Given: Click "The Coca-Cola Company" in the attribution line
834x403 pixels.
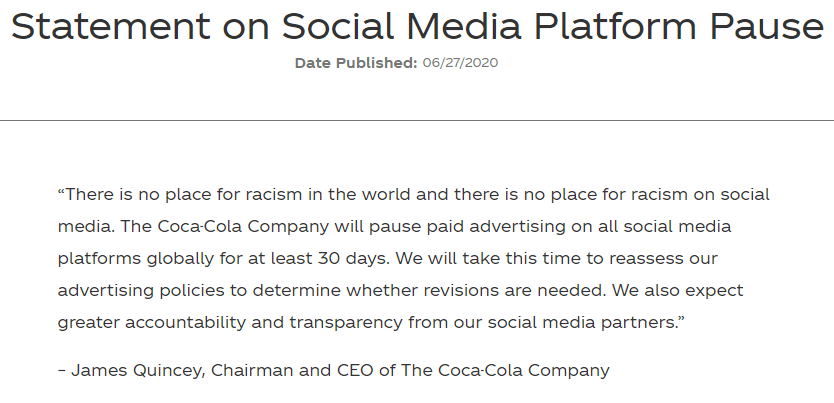Looking at the screenshot, I should (x=505, y=371).
